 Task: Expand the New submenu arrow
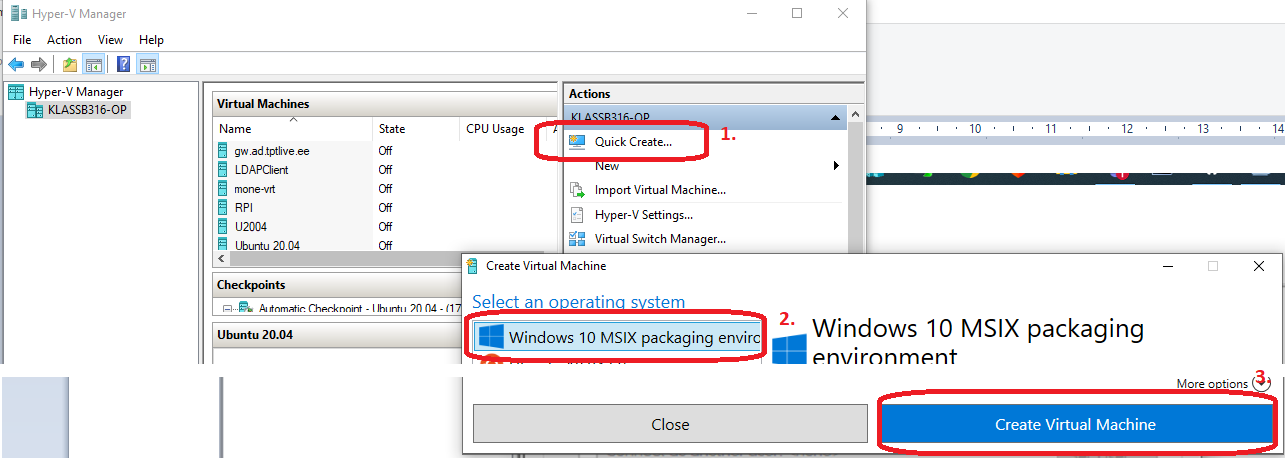835,166
